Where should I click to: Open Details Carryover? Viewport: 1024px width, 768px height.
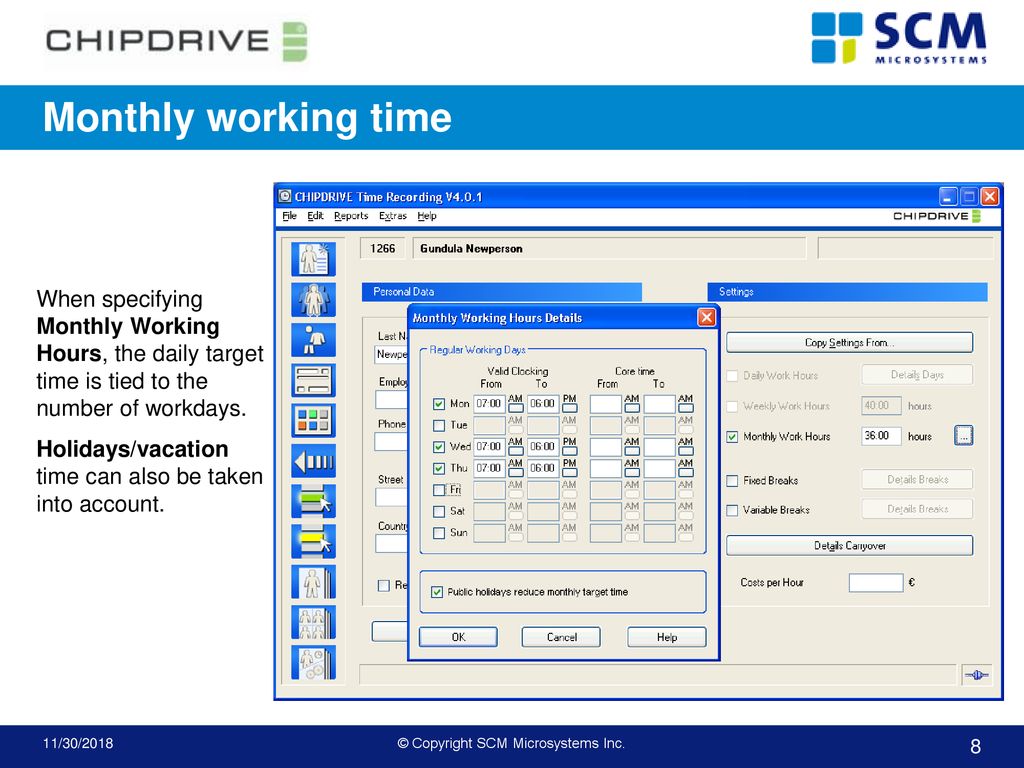pos(850,546)
